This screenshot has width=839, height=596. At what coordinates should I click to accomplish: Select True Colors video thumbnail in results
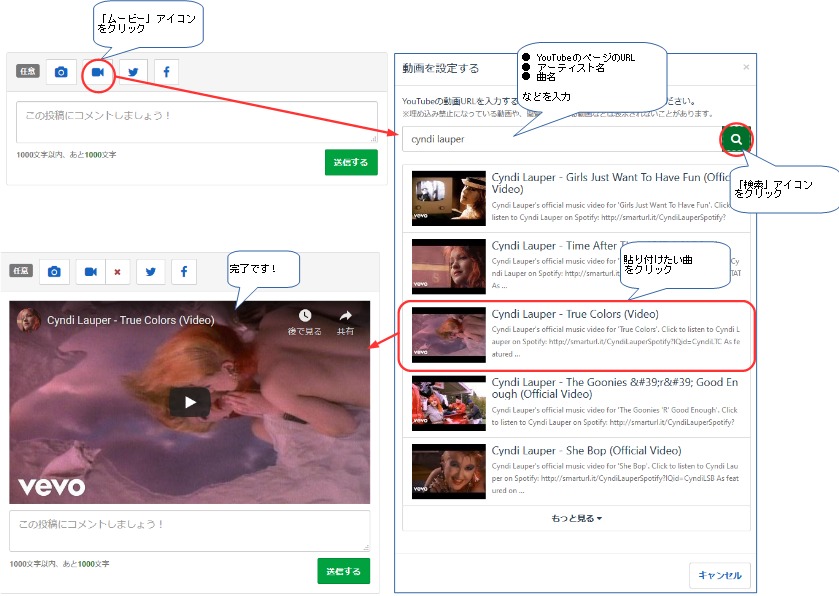[x=448, y=335]
